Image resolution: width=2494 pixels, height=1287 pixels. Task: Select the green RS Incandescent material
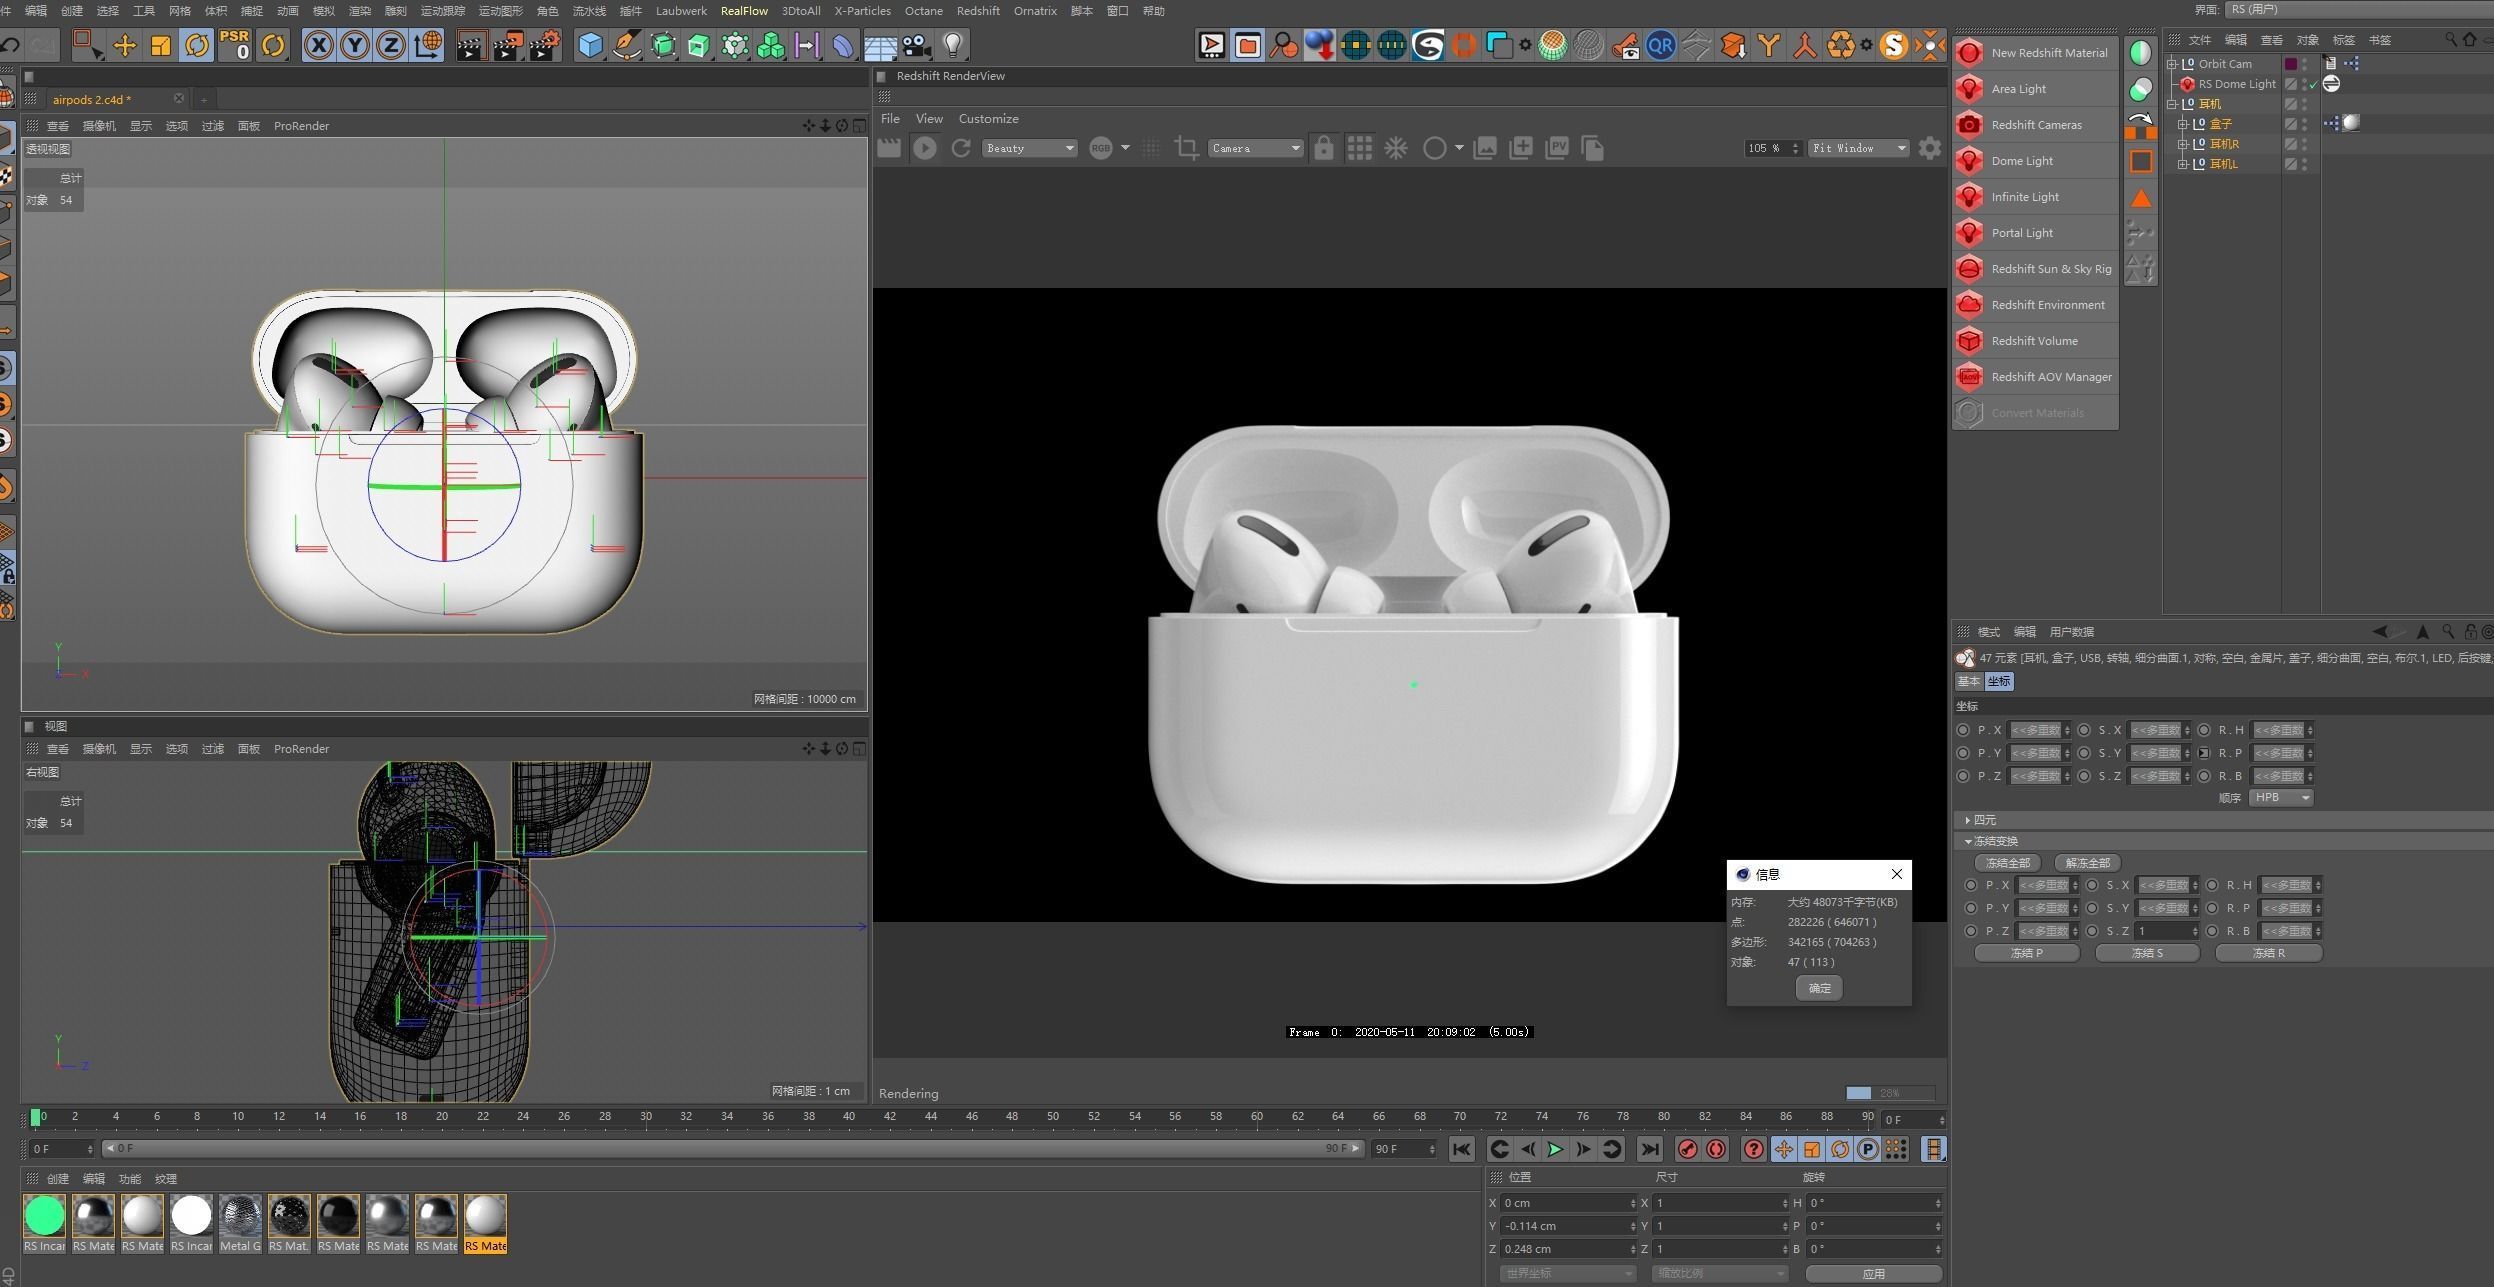coord(44,1223)
